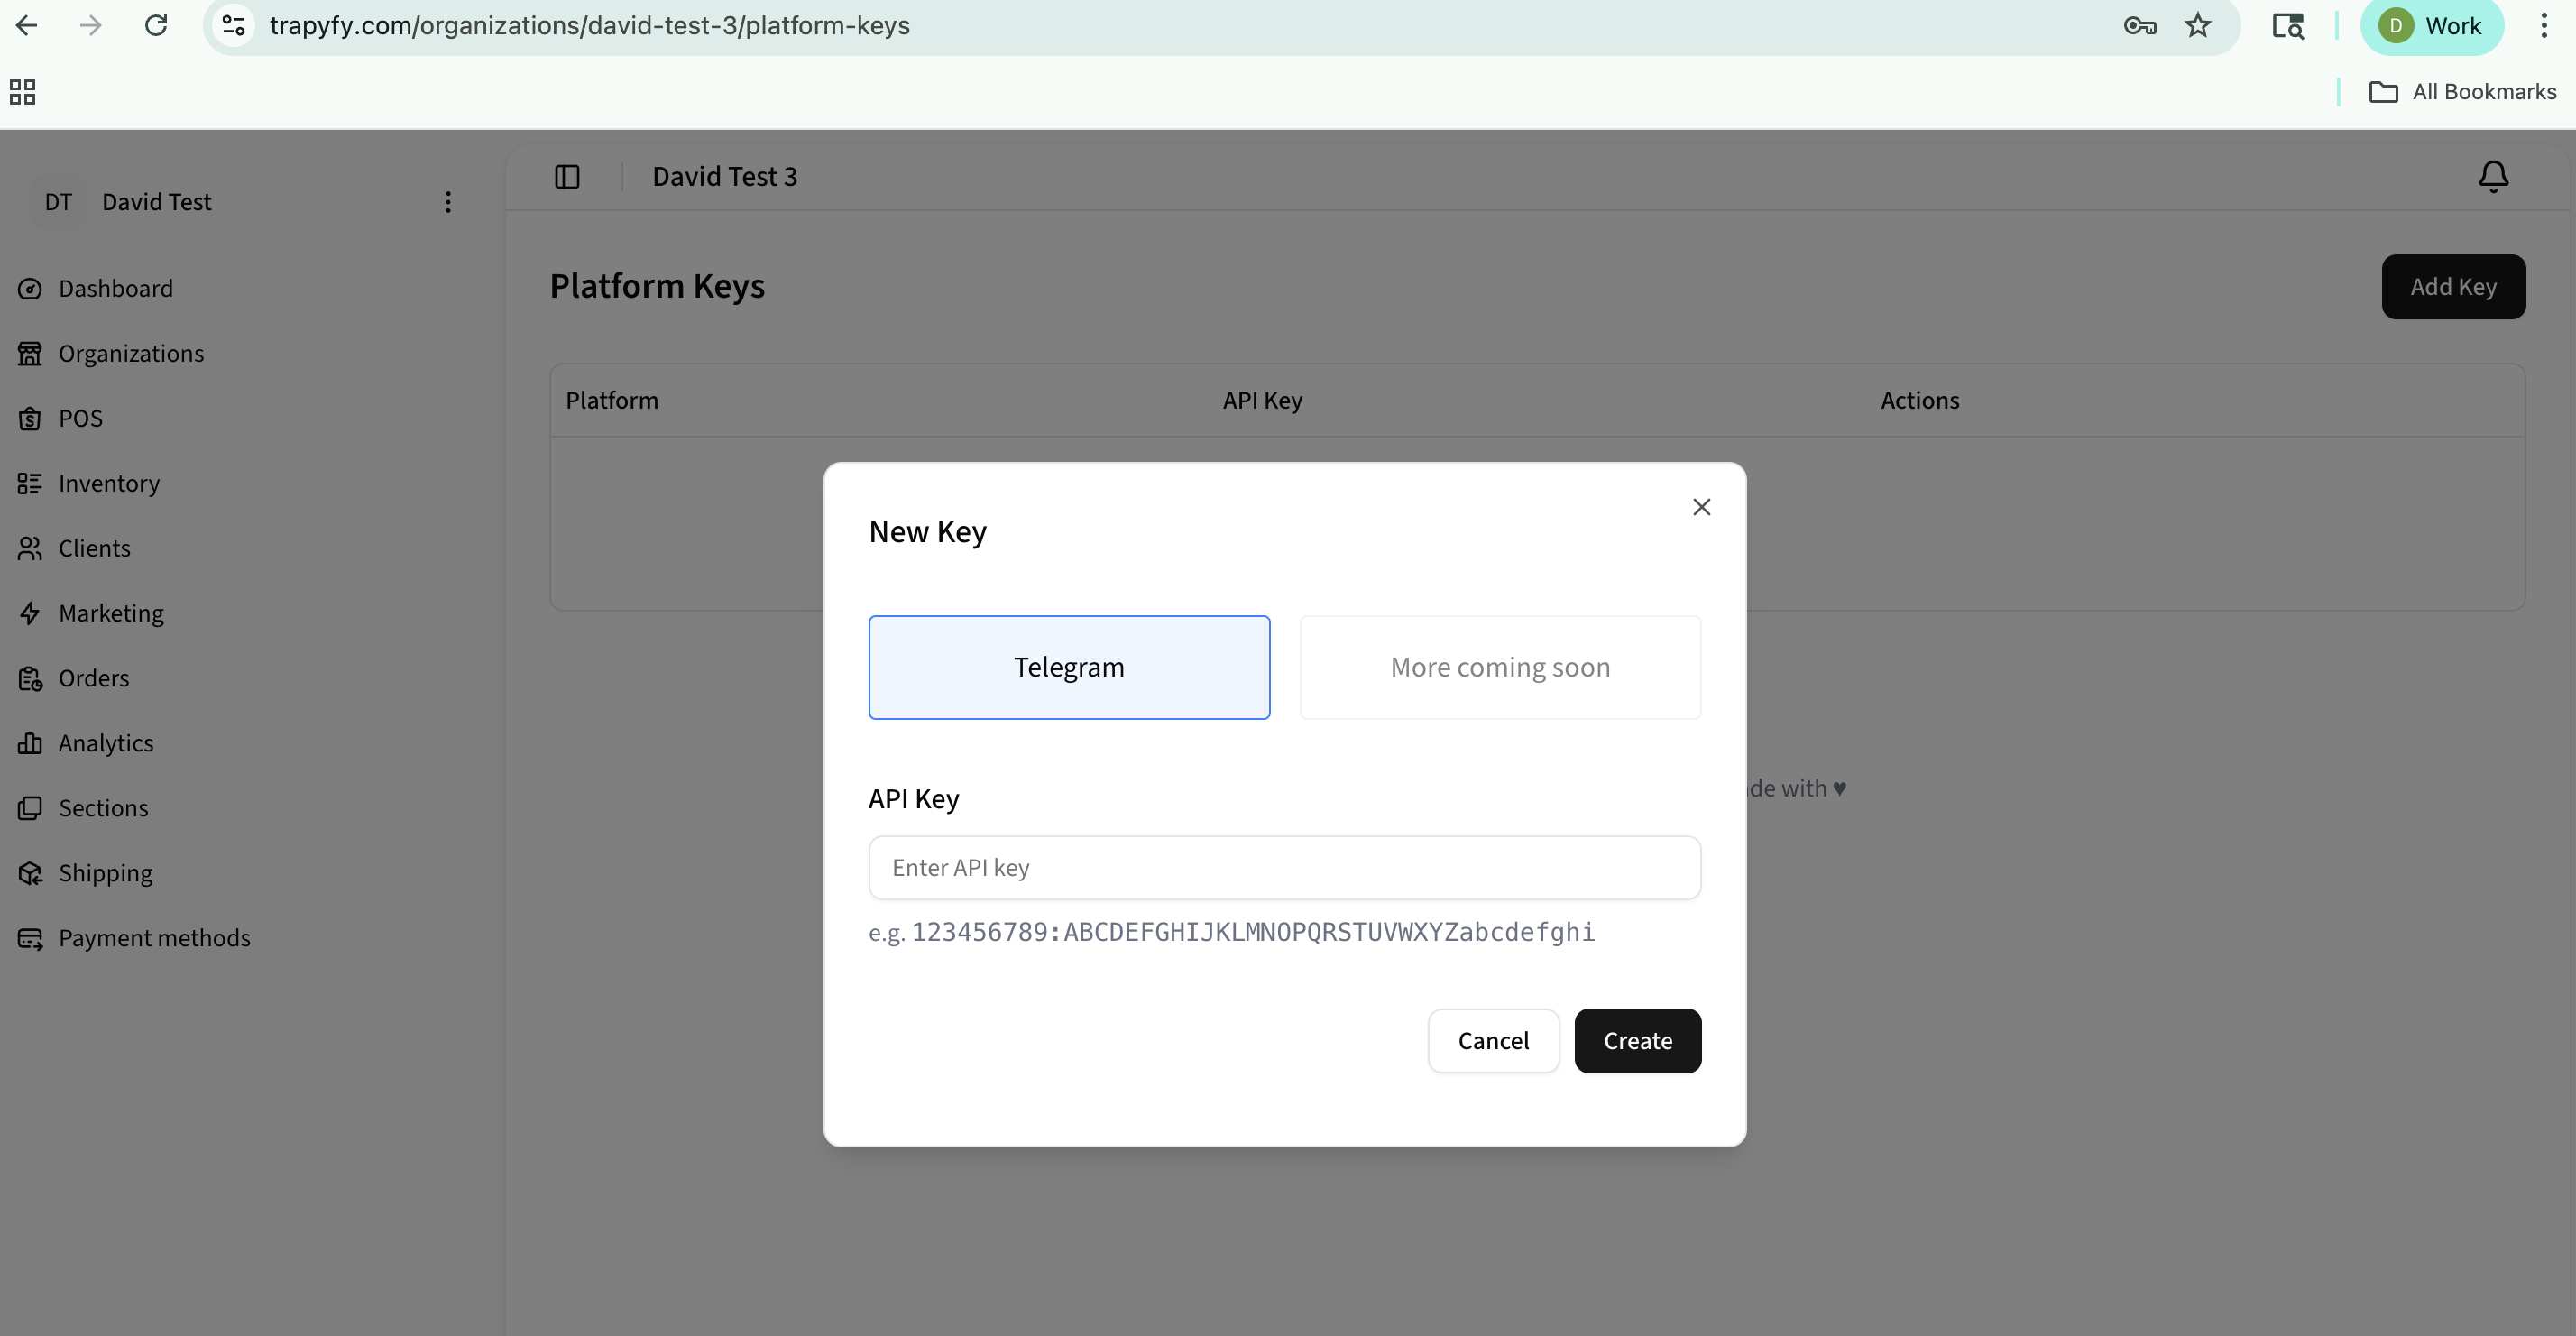Toggle the sidebar panel icon
Image resolution: width=2576 pixels, height=1336 pixels.
coord(567,177)
